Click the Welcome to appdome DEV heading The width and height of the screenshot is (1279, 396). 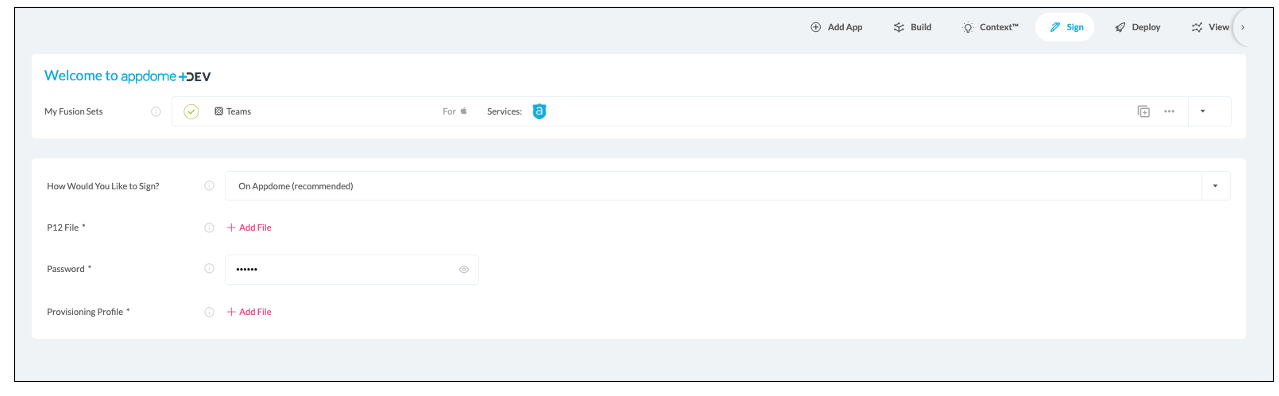pyautogui.click(x=127, y=76)
